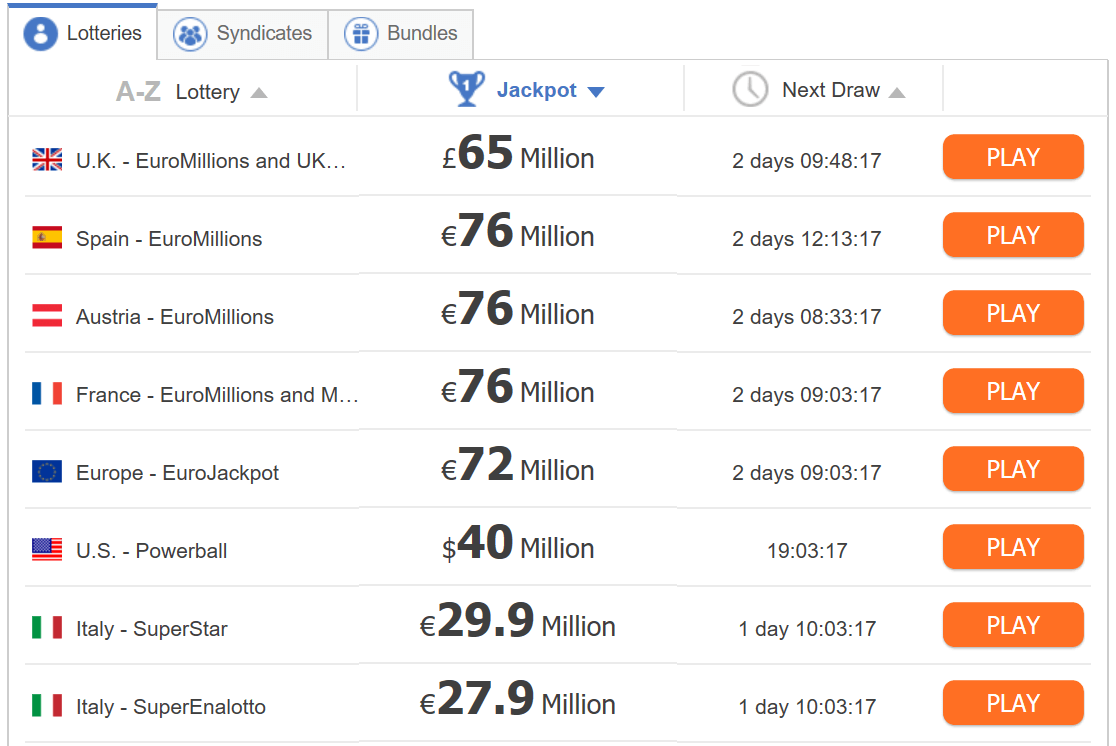
Task: Select the France EuroMillions €76 Million jackpot
Action: 518,392
